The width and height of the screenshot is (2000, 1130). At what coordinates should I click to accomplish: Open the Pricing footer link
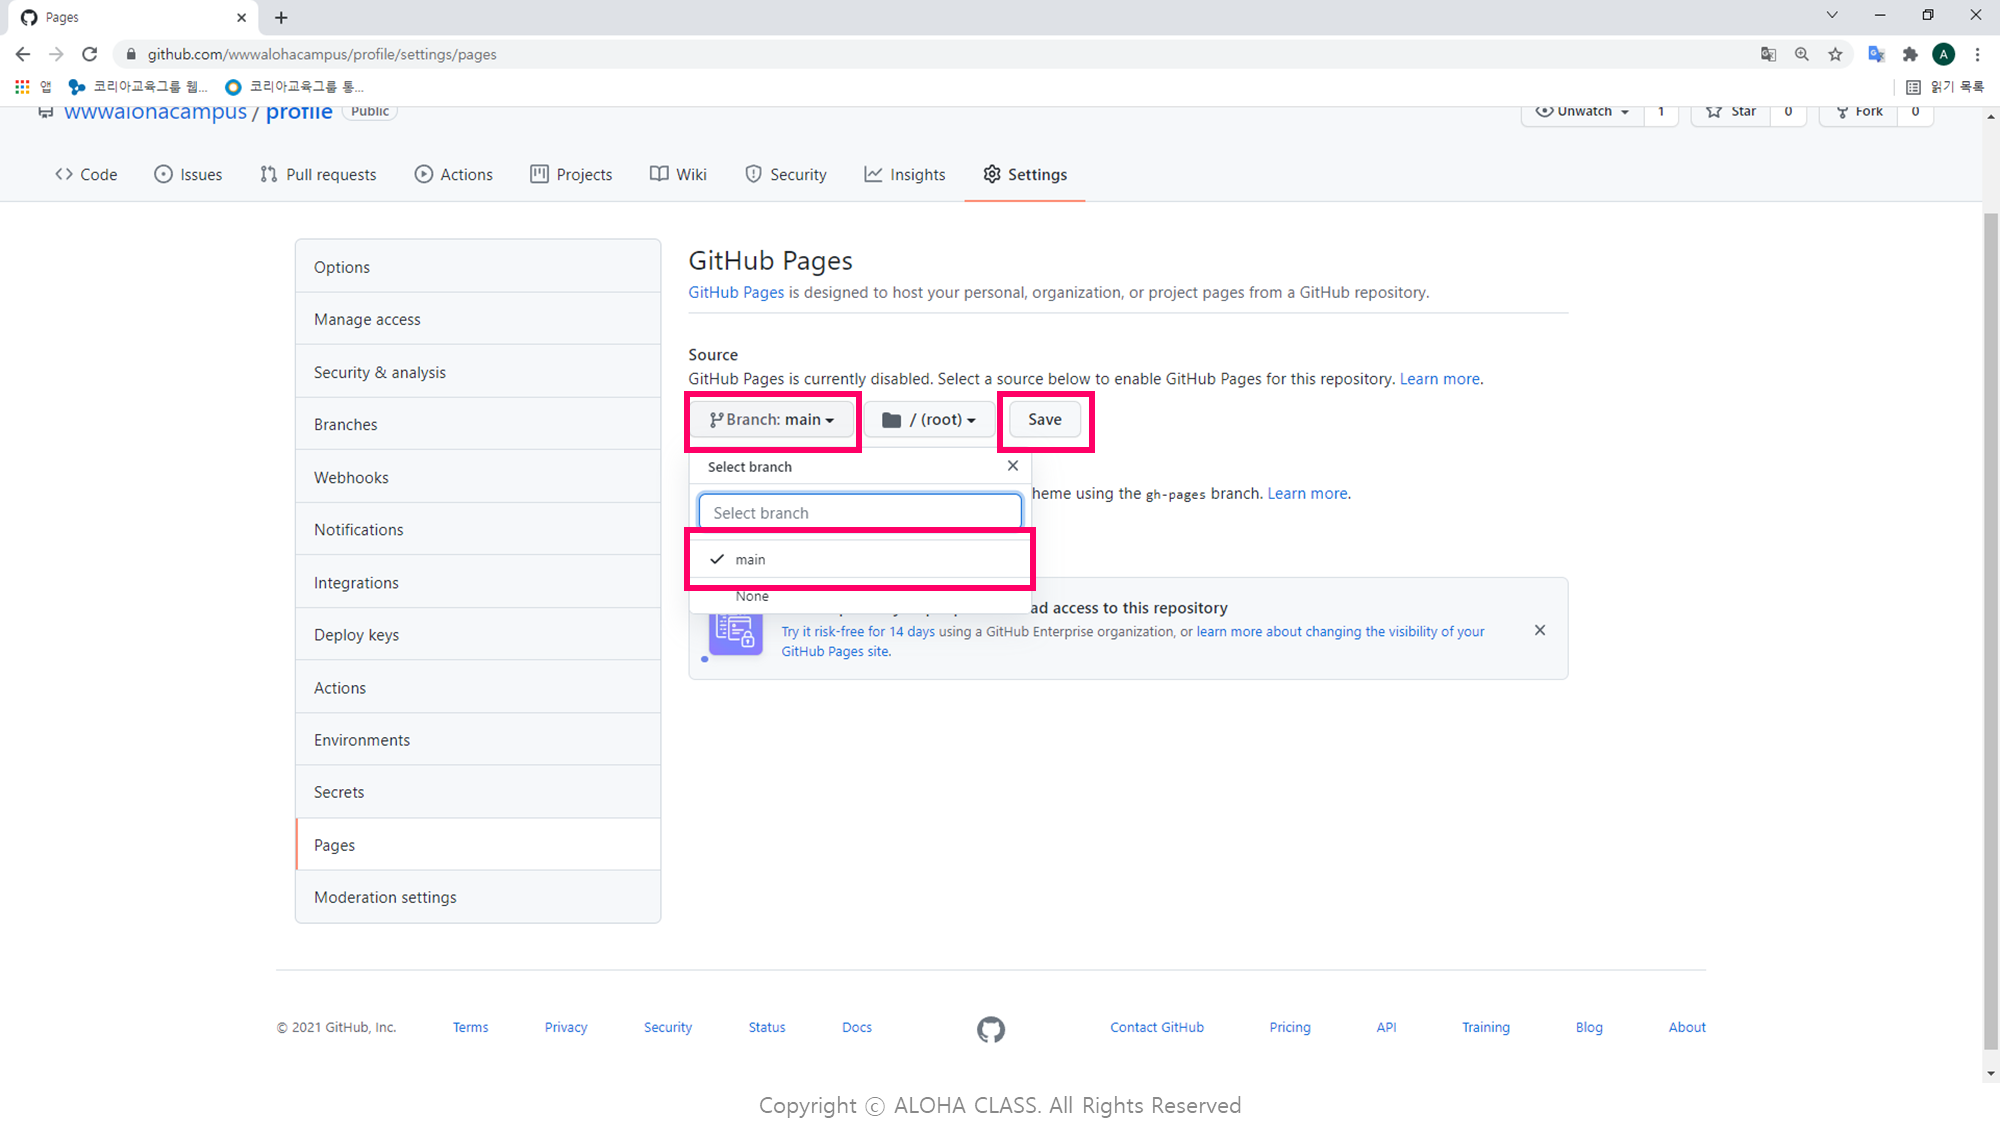[1290, 1027]
